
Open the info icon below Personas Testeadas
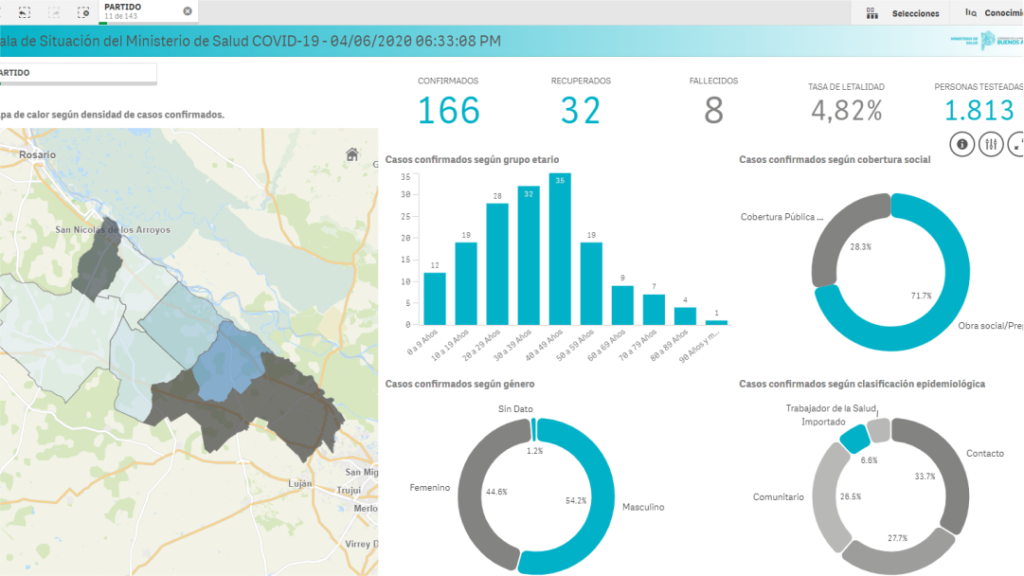click(x=963, y=144)
